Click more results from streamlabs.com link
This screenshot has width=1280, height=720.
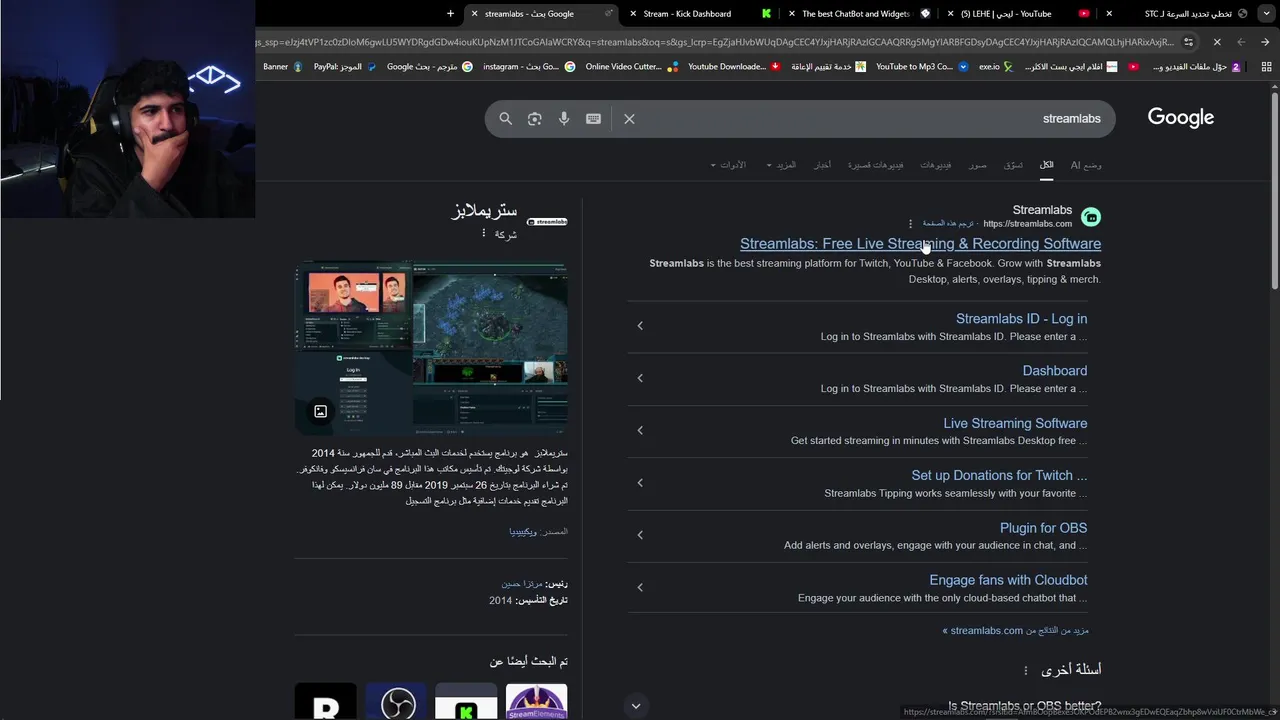(x=1015, y=631)
